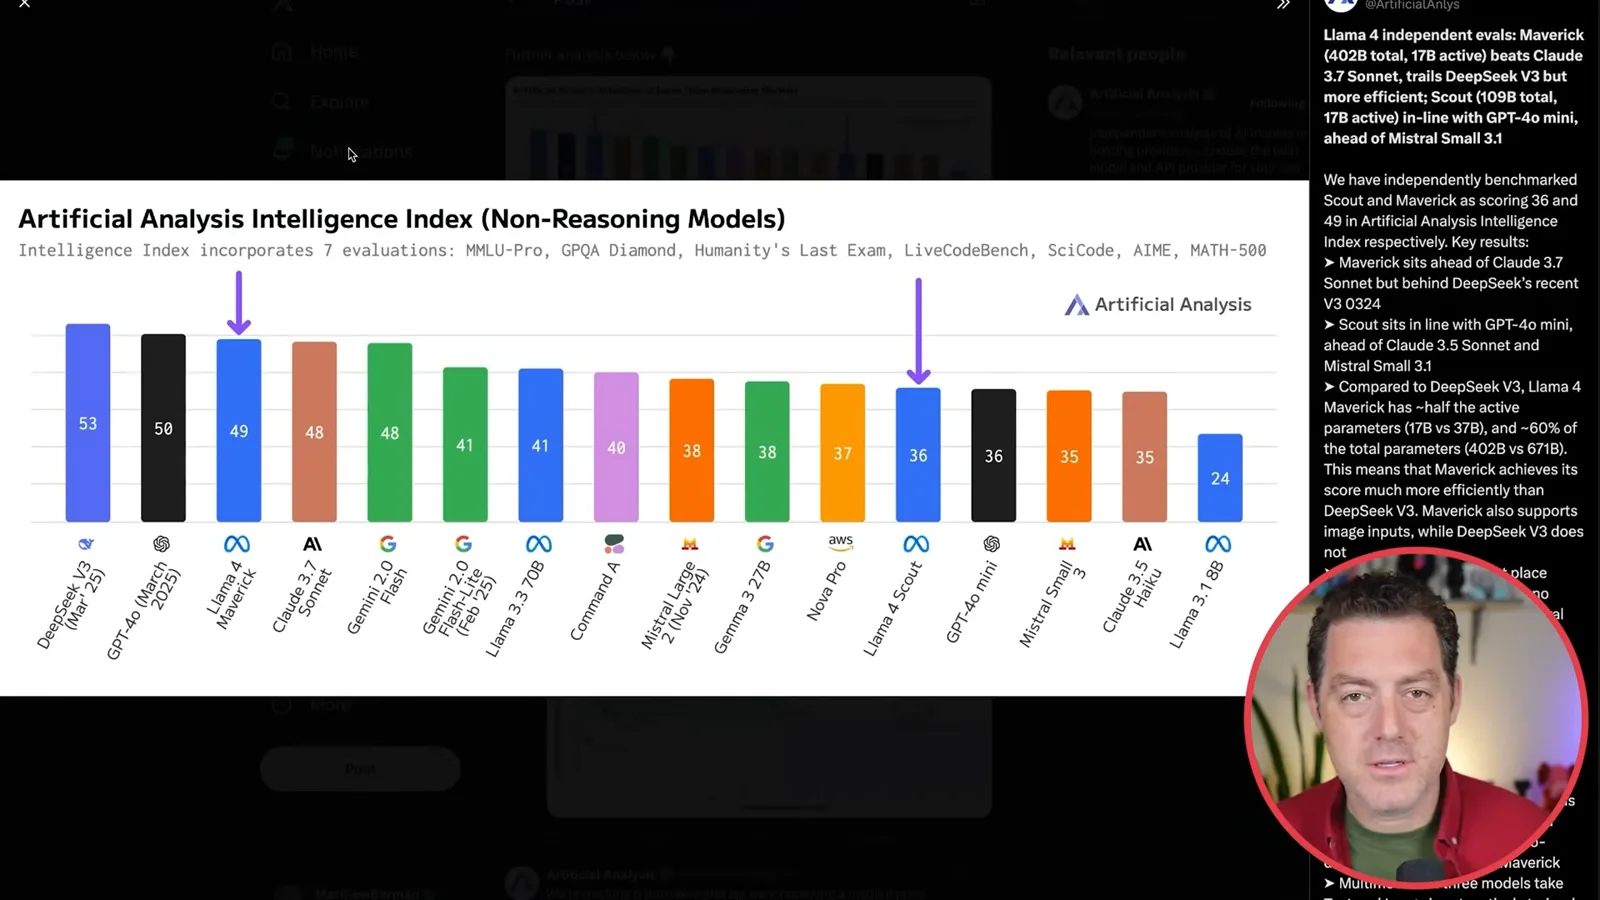Click the Mistral logo above Mistral Small 3
This screenshot has width=1600, height=900.
tap(1067, 544)
